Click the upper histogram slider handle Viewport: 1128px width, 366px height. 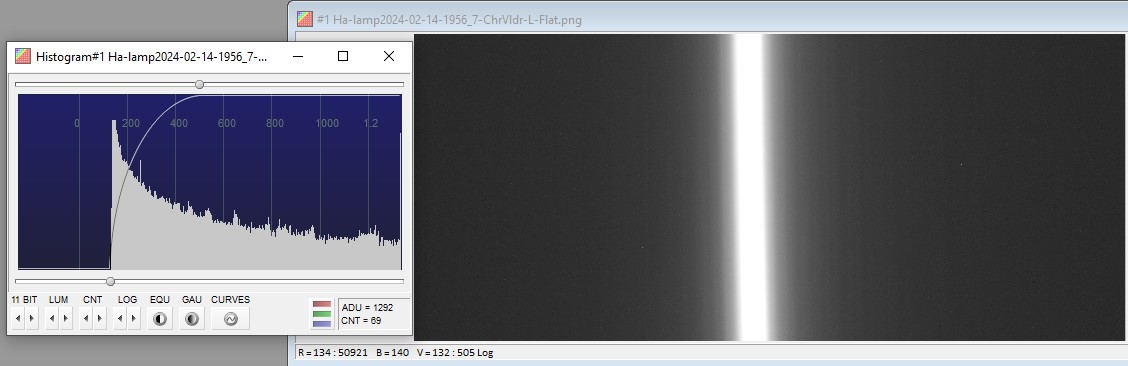[199, 84]
